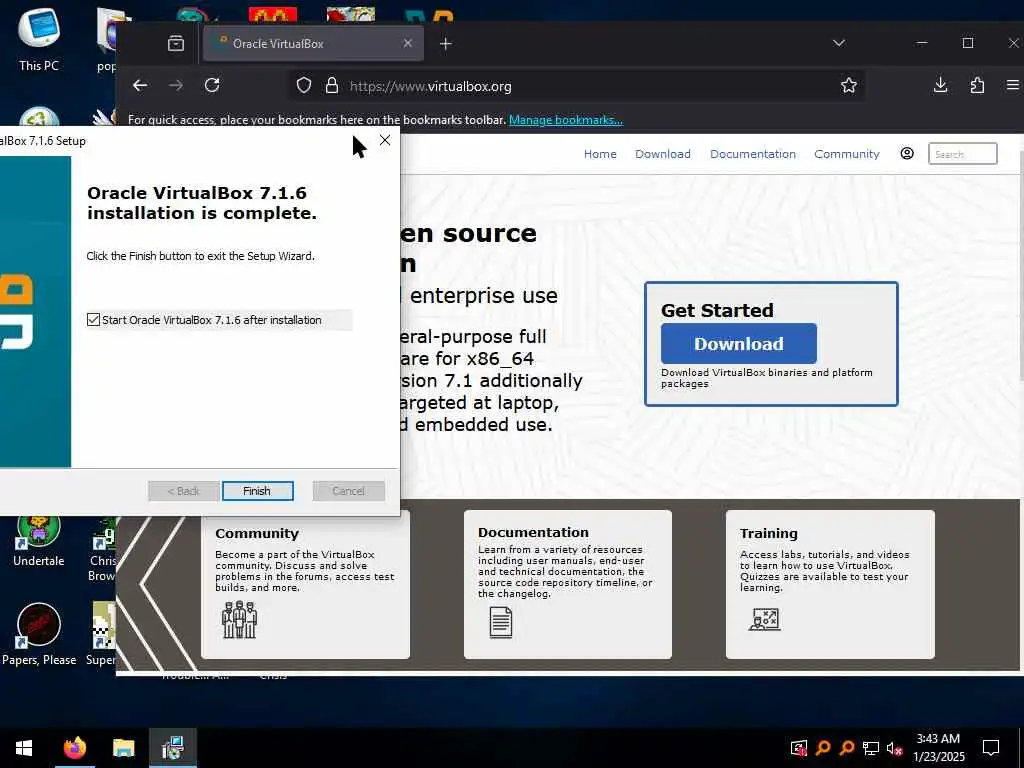Screen dimensions: 1024x768
Task: Open a new Firefox tab
Action: 445,44
